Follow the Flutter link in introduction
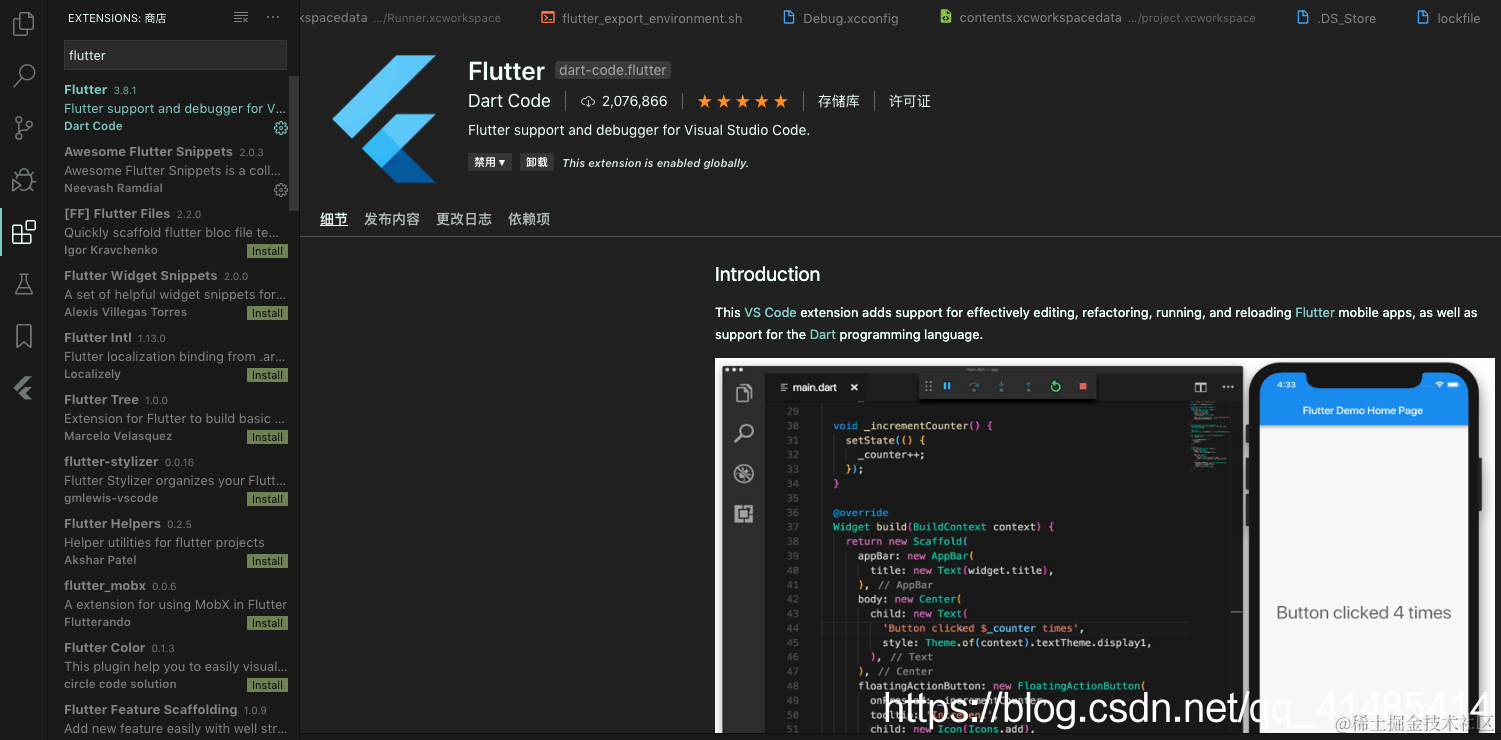The width and height of the screenshot is (1501, 740). pos(1315,312)
